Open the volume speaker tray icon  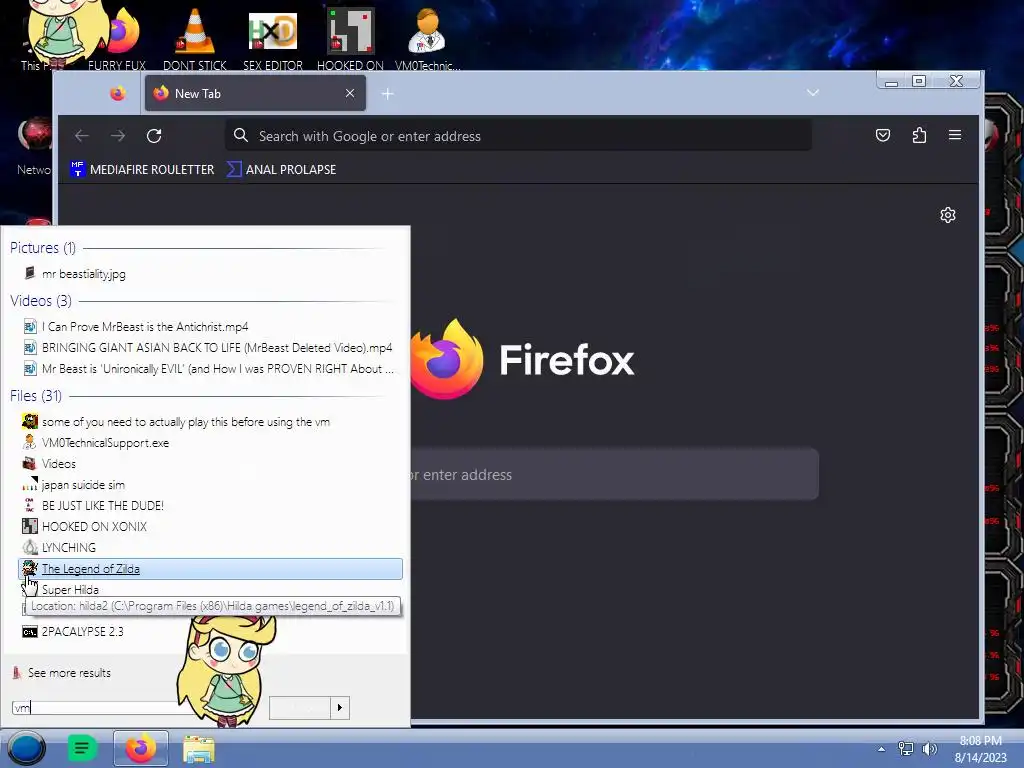coord(929,749)
